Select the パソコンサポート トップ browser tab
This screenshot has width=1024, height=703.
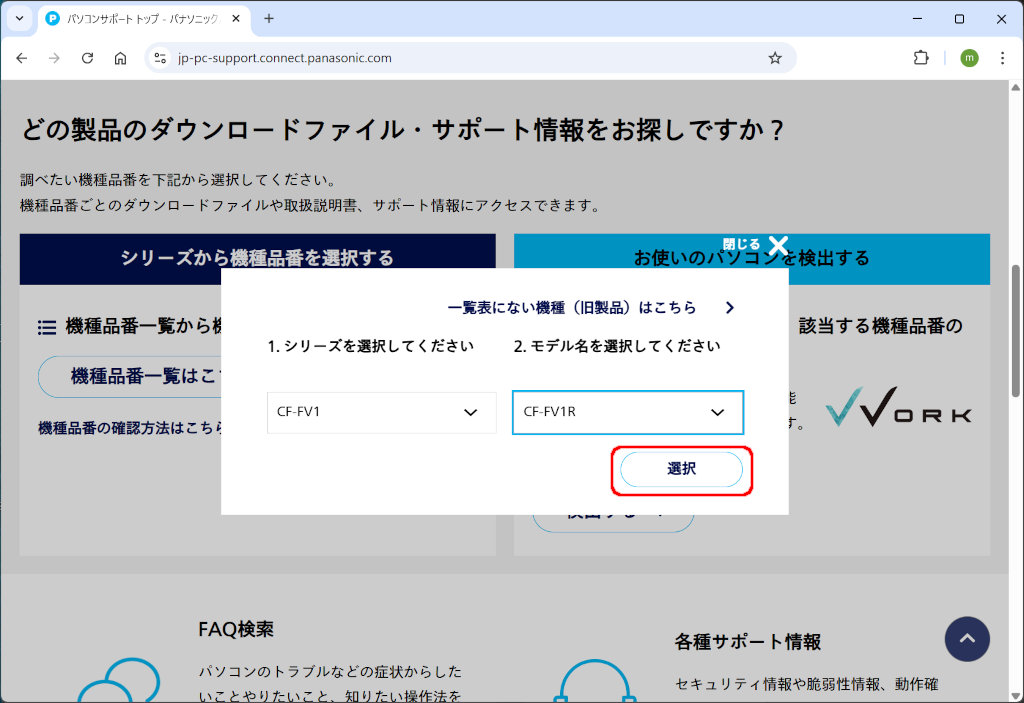click(143, 19)
